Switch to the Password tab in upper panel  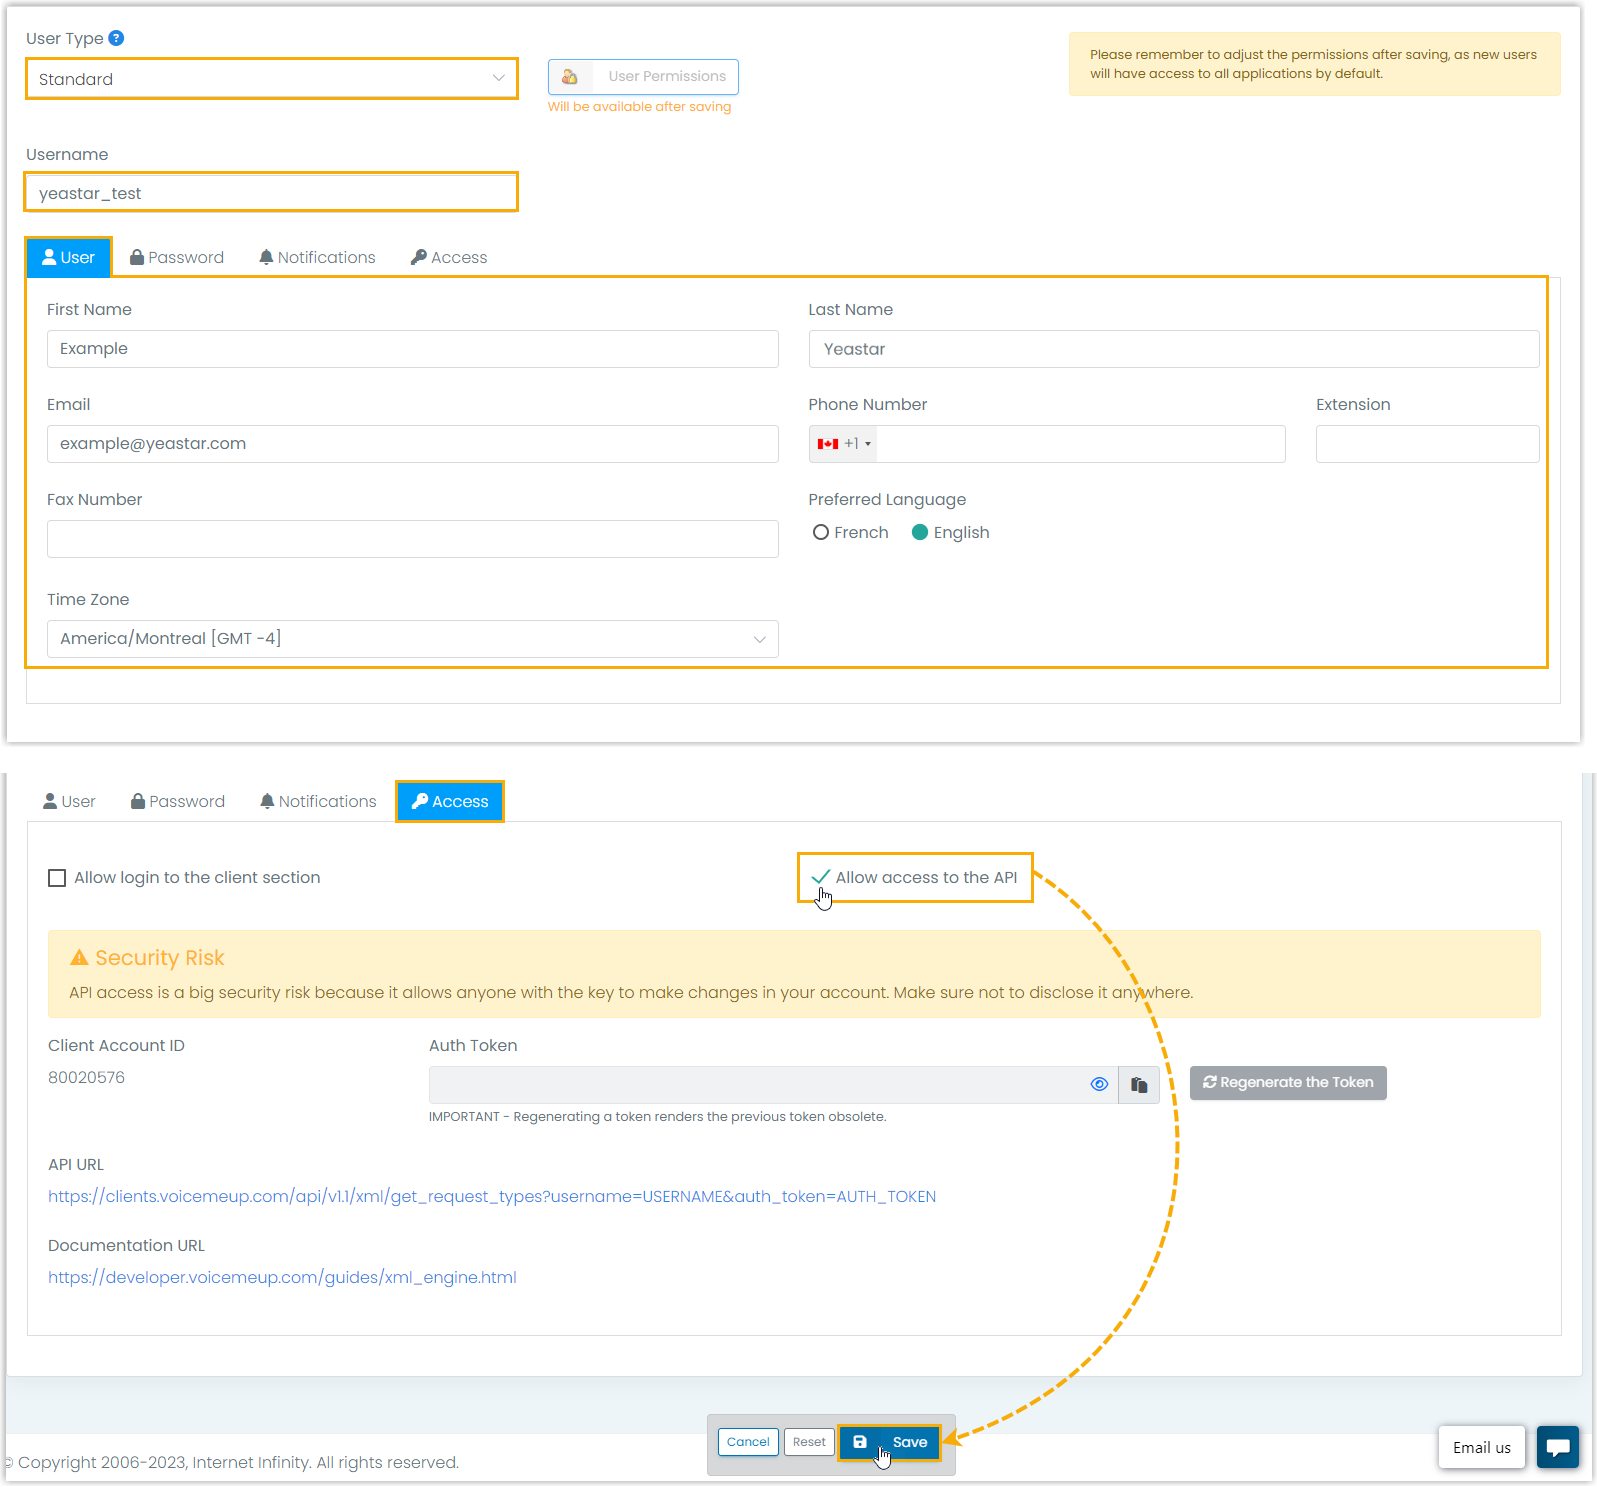[x=177, y=258]
